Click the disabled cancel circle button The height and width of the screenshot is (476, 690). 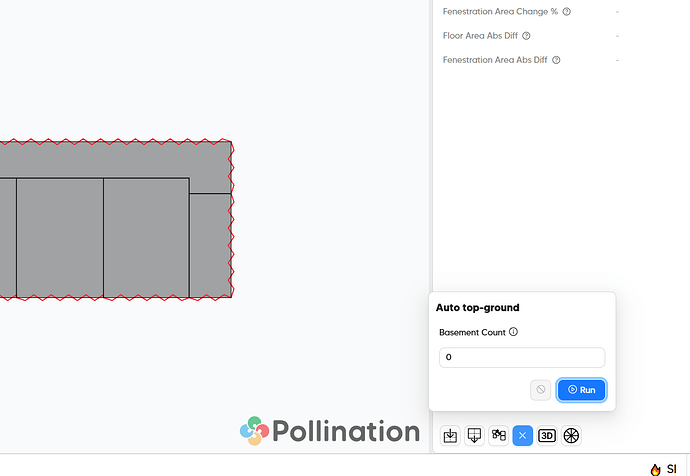(x=540, y=390)
